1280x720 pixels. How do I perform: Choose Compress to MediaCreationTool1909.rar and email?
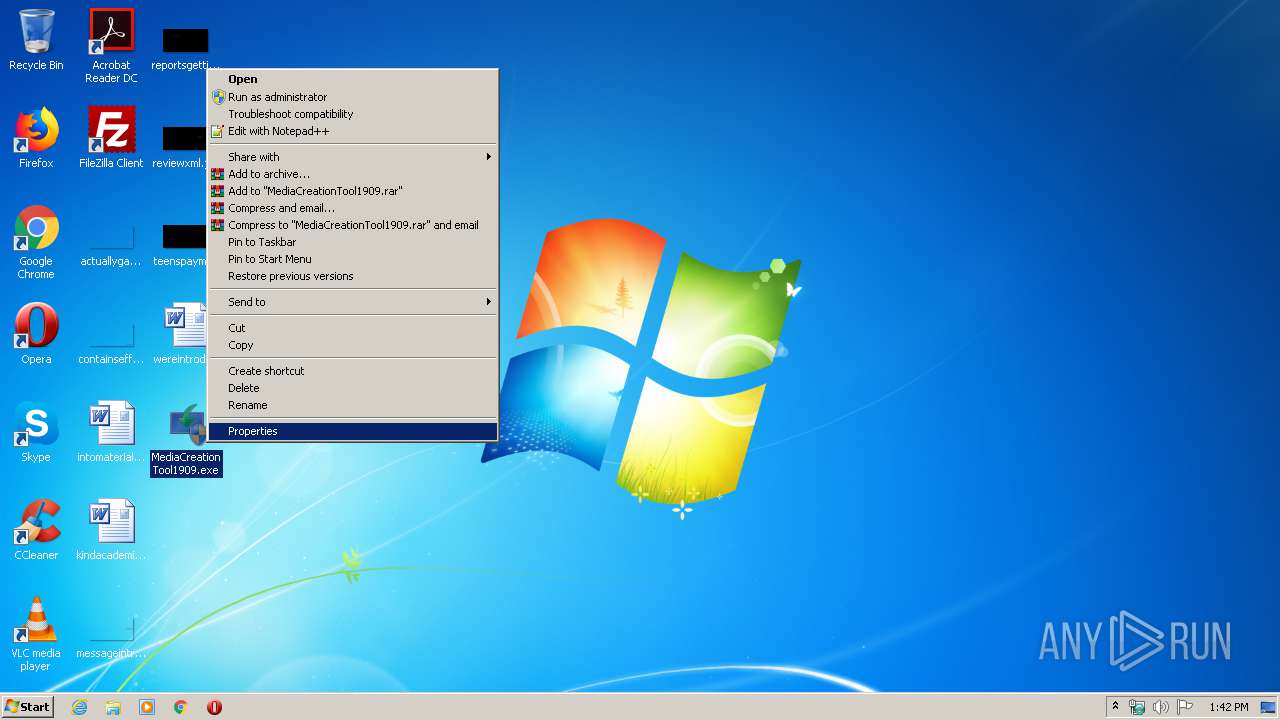[x=352, y=225]
